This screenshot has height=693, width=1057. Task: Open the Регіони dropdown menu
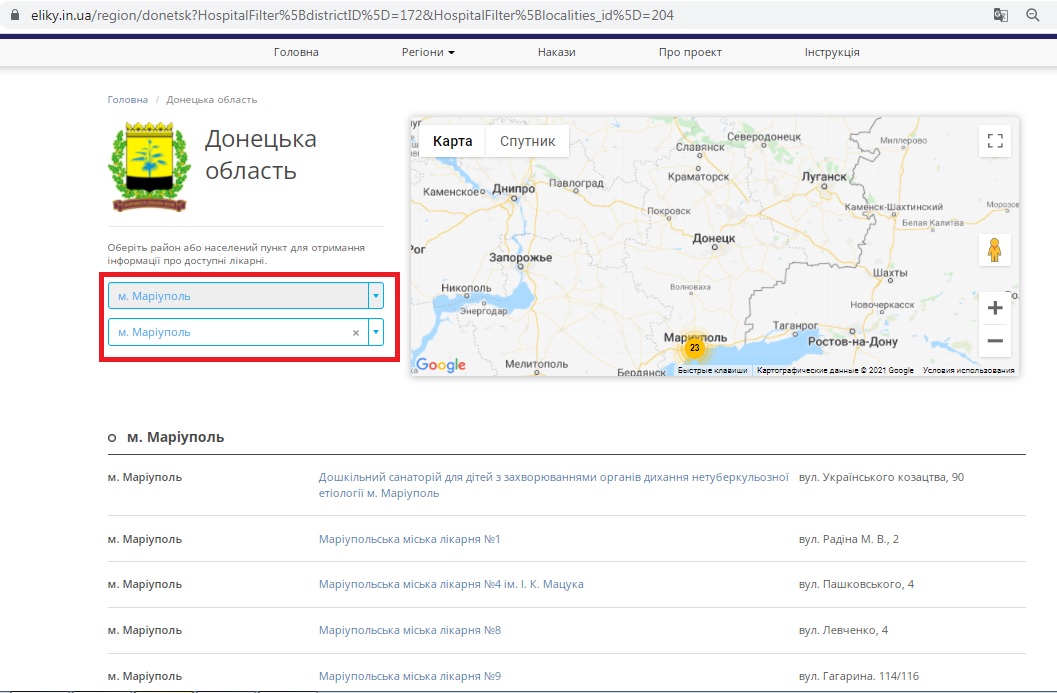pos(428,52)
